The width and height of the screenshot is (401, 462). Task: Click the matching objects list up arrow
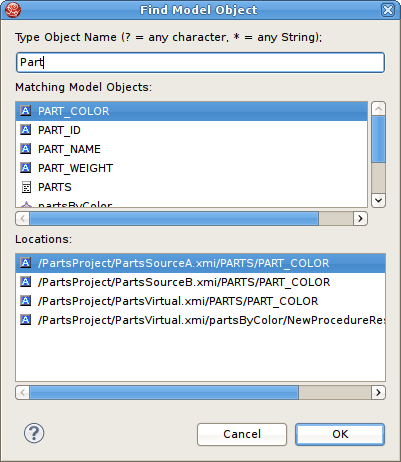point(378,109)
